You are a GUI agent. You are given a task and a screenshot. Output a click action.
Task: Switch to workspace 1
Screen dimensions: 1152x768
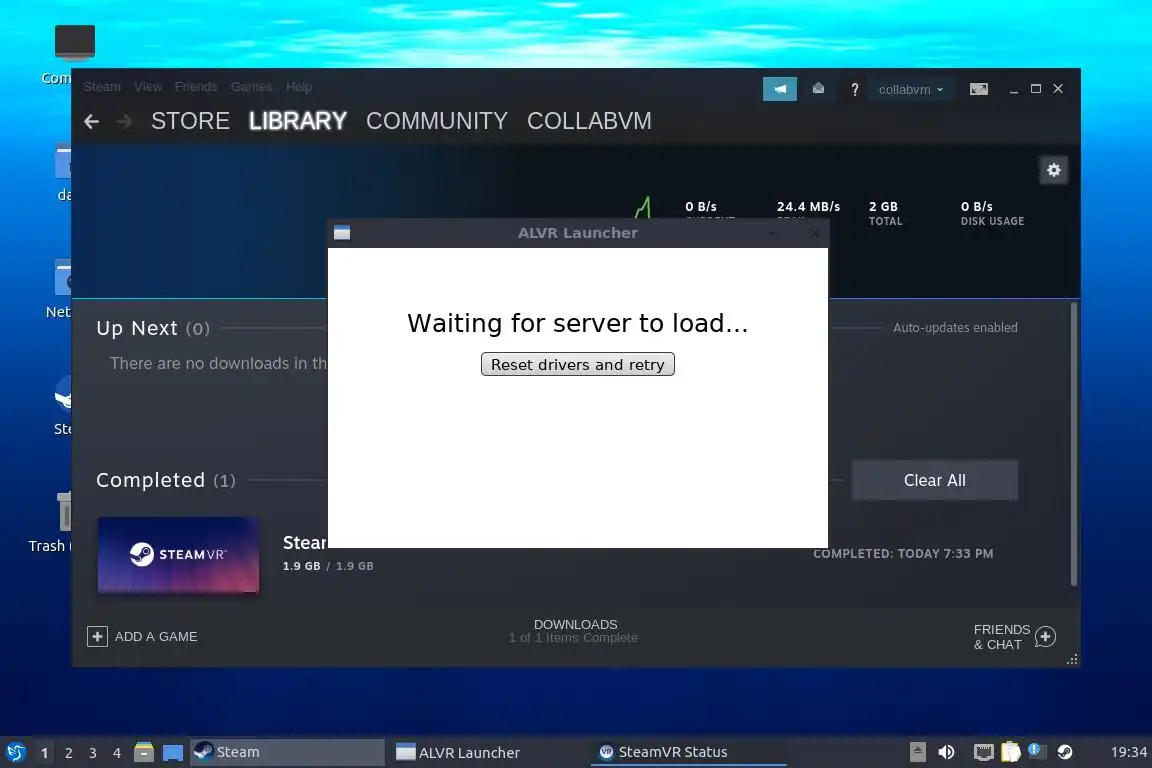(45, 753)
